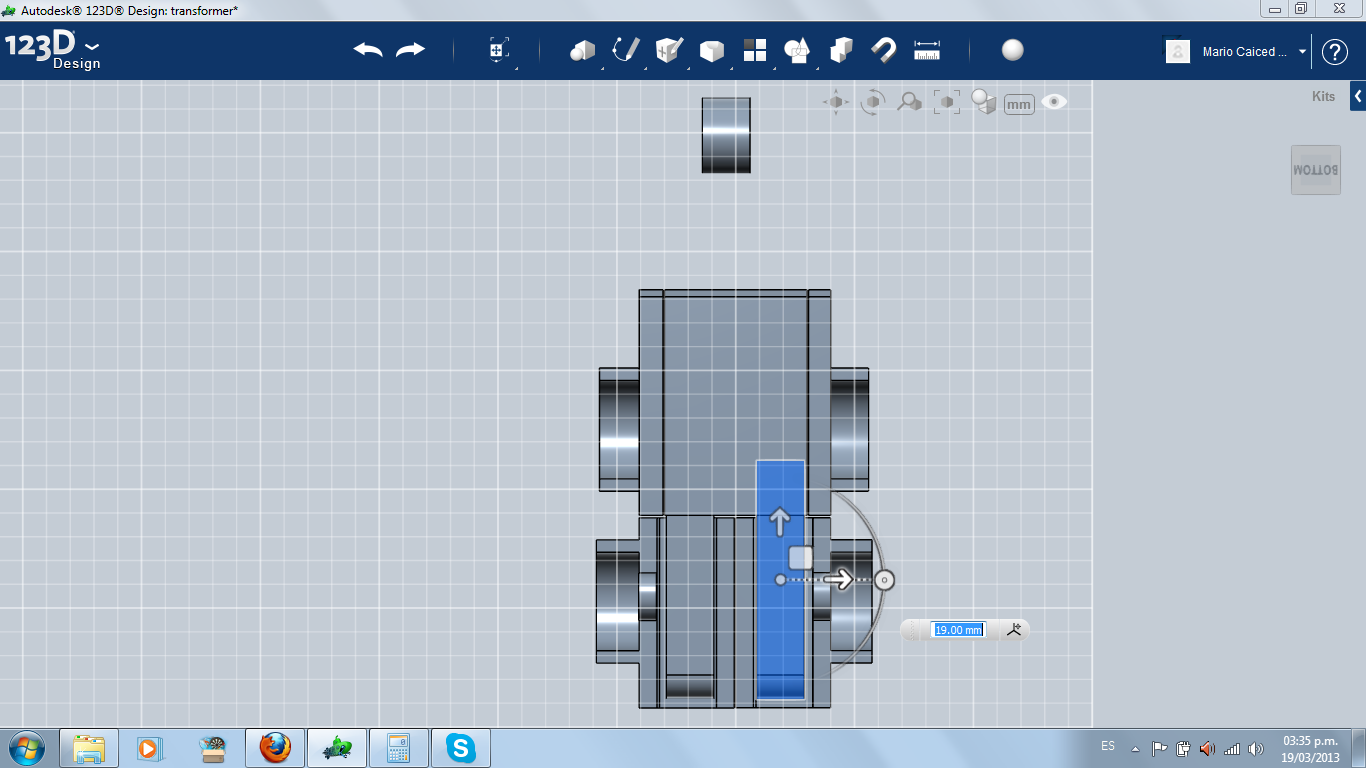Viewport: 1366px width, 768px height.
Task: Click the Fit to view icon
Action: (946, 102)
